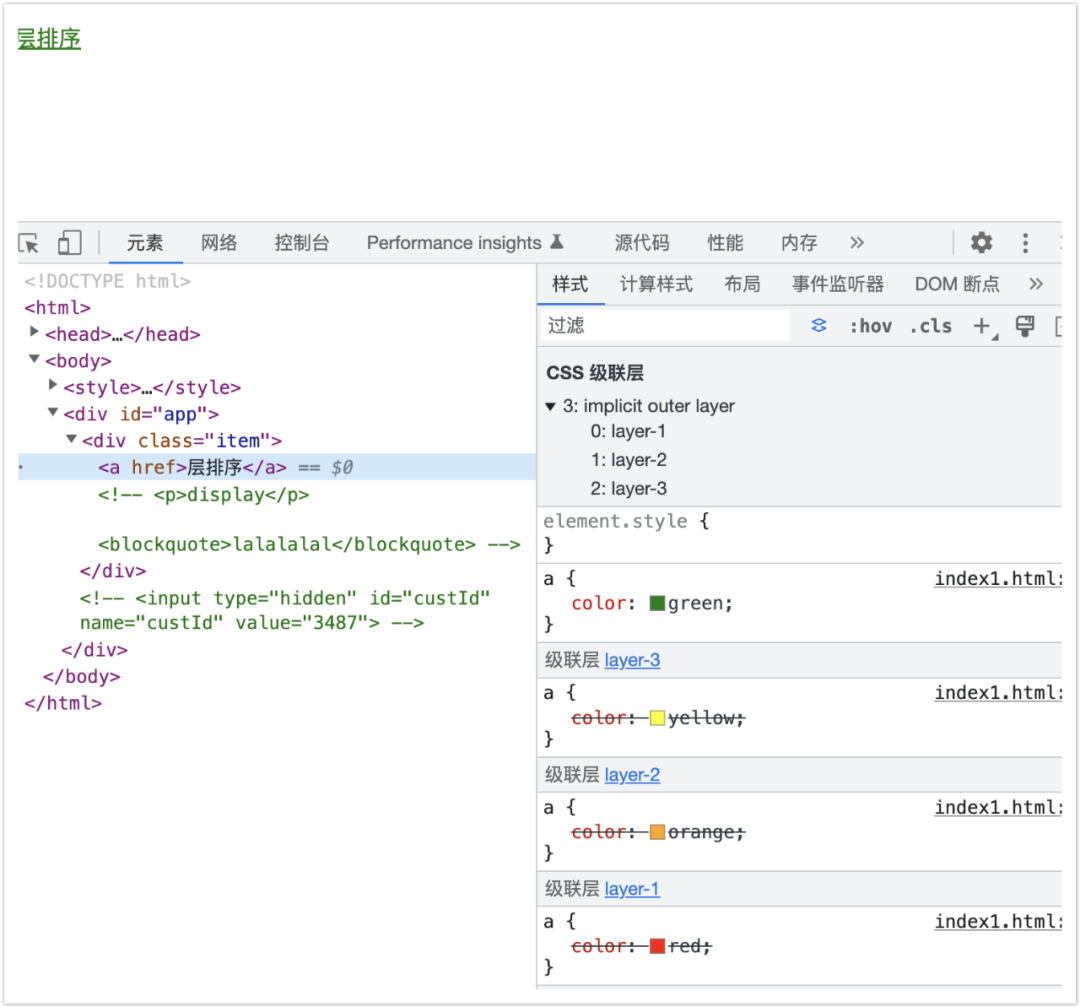Open the 控制台 tab
Viewport: 1080px width, 1007px height.
[x=302, y=242]
